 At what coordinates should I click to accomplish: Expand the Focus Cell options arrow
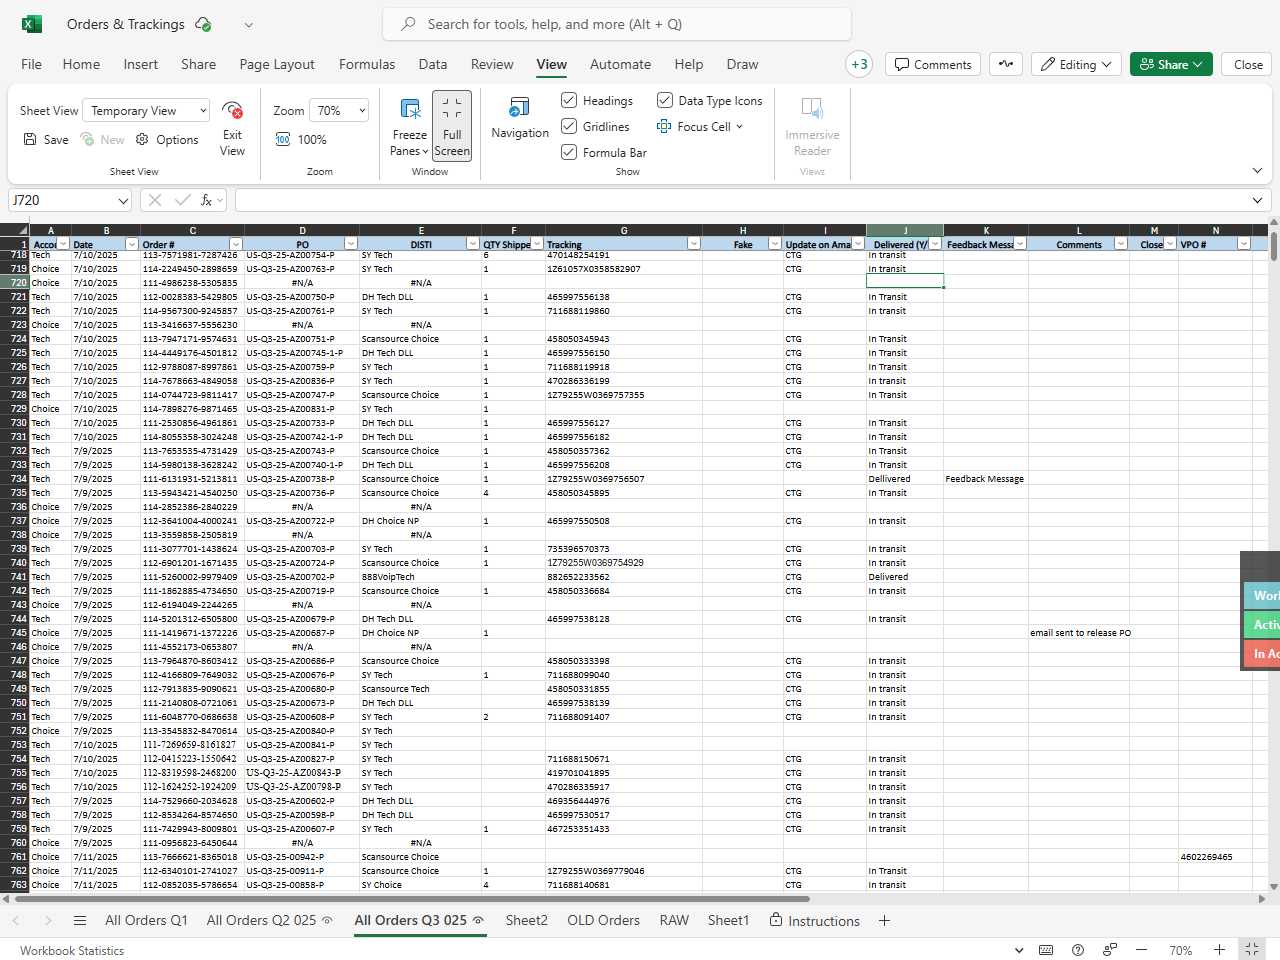pos(740,127)
